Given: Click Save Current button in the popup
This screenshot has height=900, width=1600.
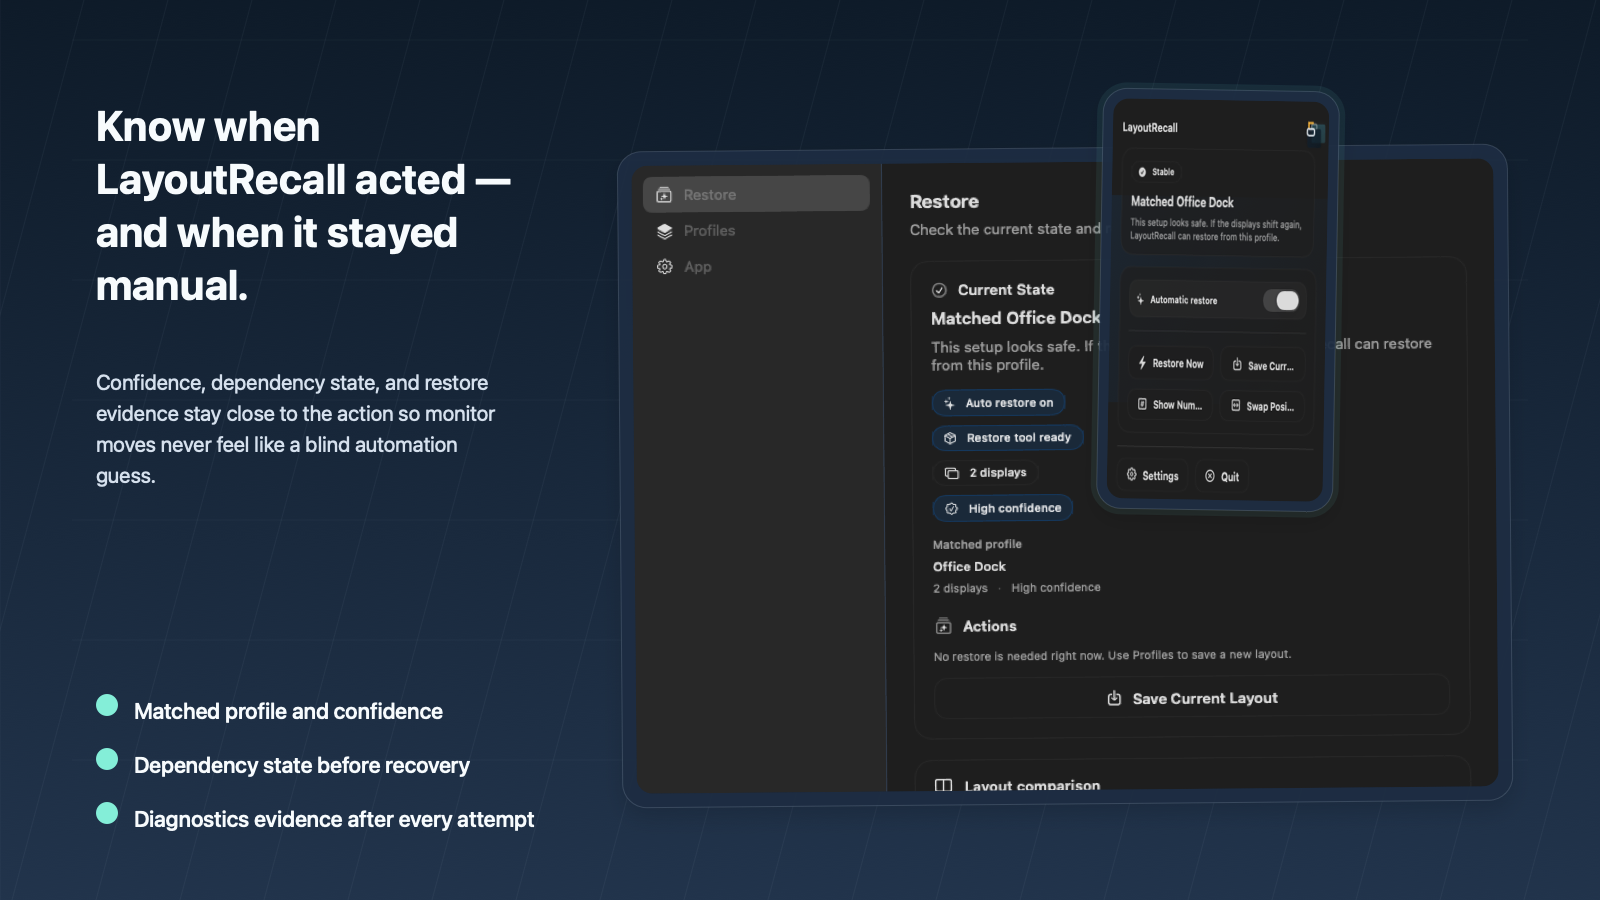Looking at the screenshot, I should (x=1262, y=365).
